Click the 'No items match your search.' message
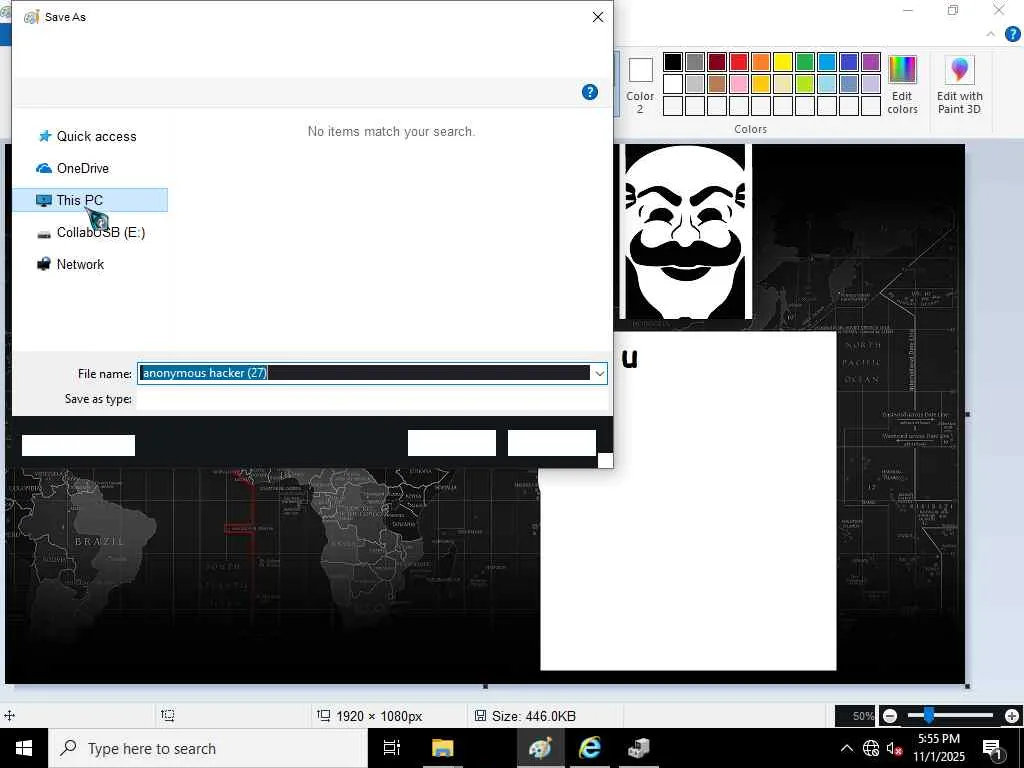The height and width of the screenshot is (768, 1024). [391, 131]
